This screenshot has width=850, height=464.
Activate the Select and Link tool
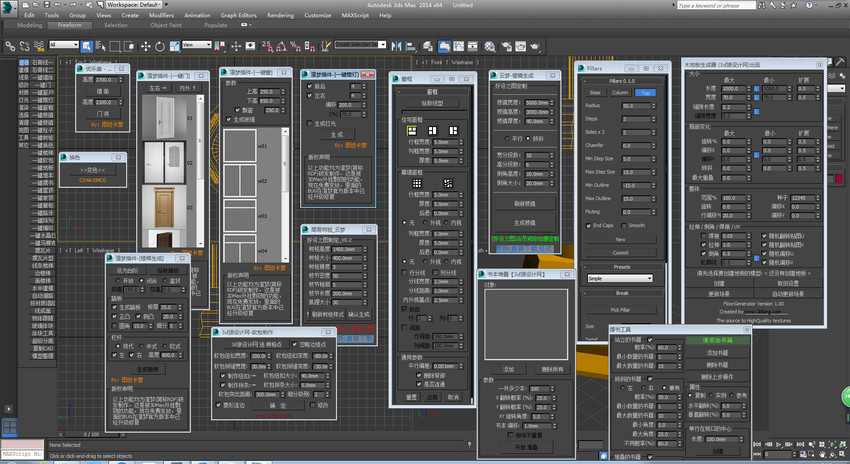10,46
